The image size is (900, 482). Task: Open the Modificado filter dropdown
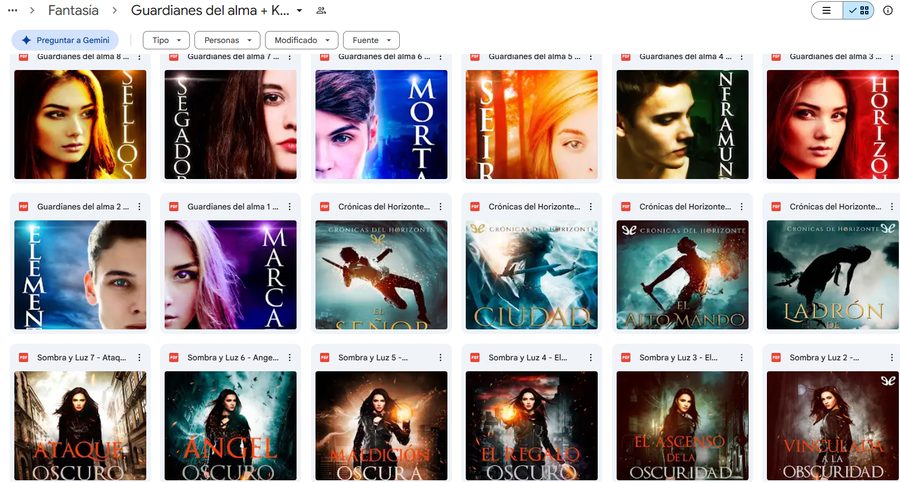(301, 40)
